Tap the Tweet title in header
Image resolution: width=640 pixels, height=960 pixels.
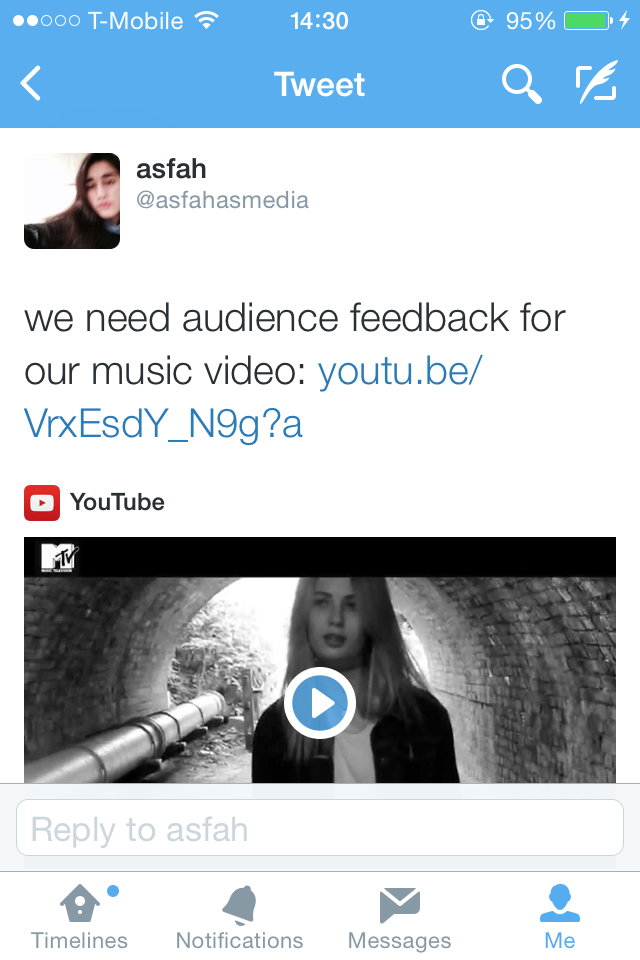click(320, 84)
